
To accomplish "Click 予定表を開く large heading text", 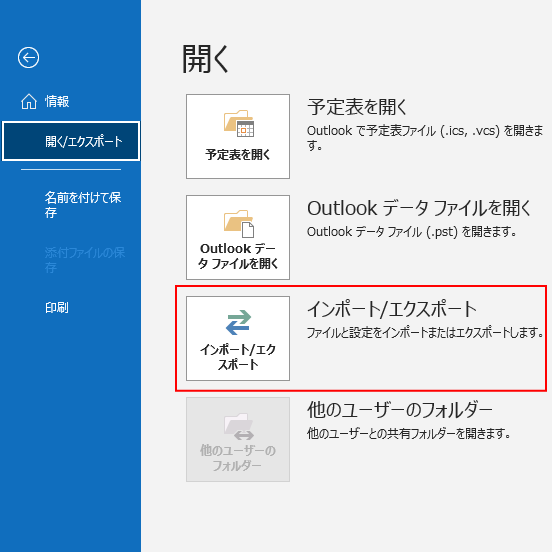I will click(357, 107).
